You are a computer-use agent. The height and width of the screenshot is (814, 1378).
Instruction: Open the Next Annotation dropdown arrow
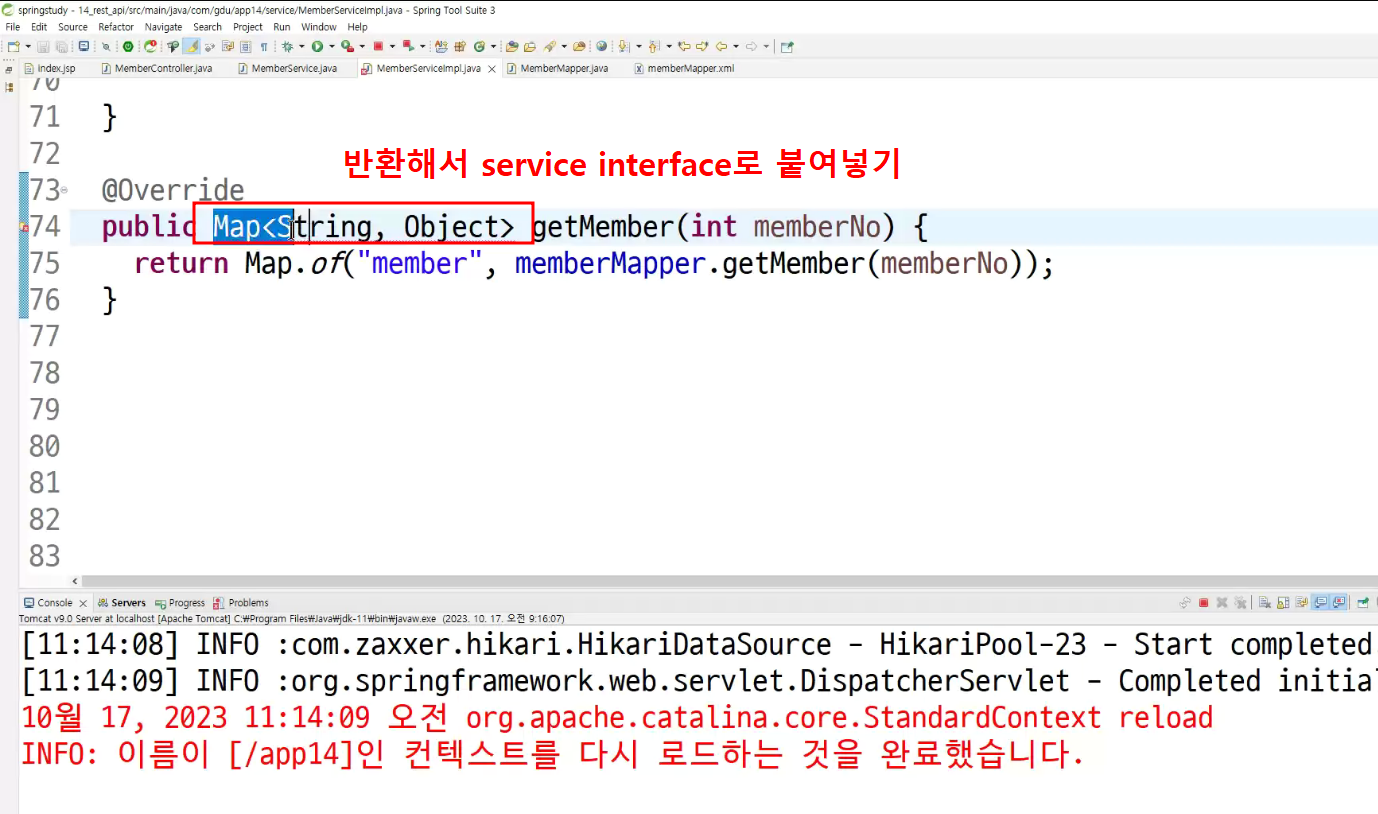(x=639, y=46)
